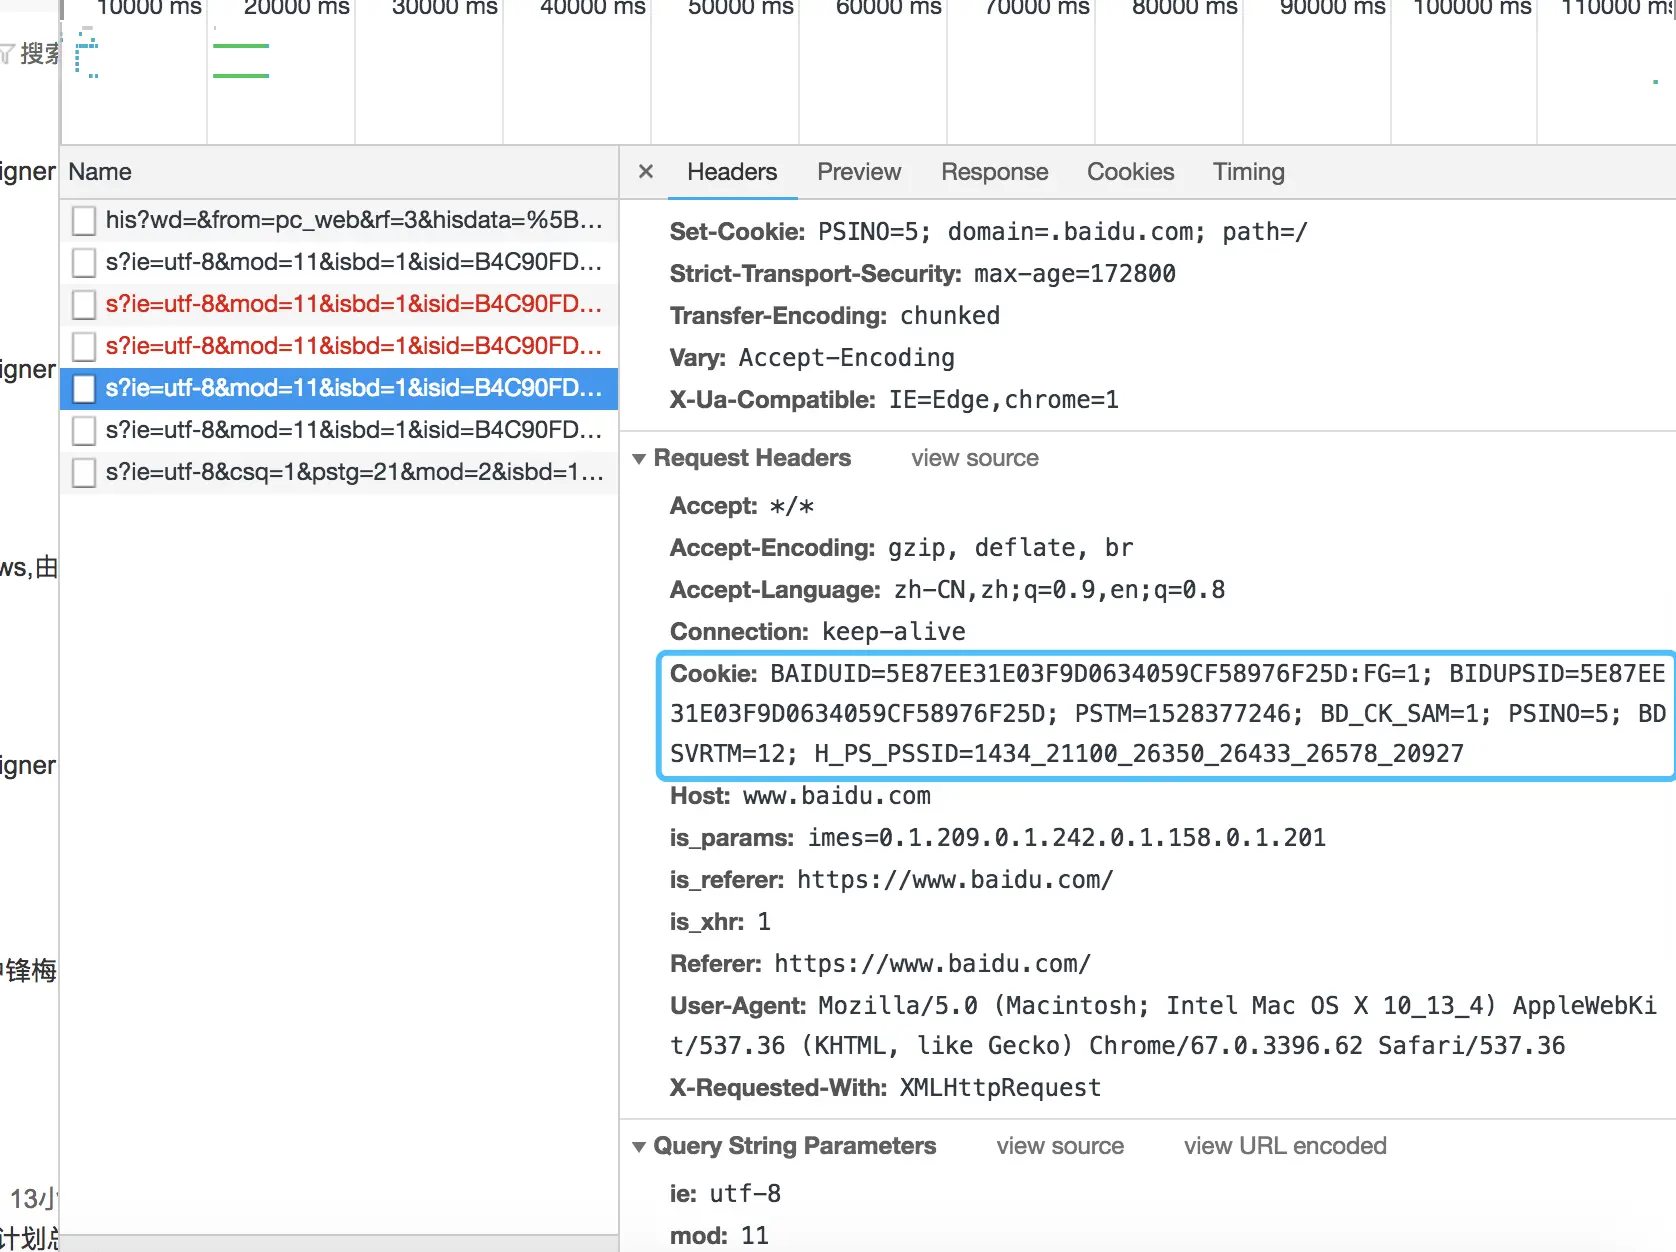Click the Connection keep-alive header

[x=818, y=632]
